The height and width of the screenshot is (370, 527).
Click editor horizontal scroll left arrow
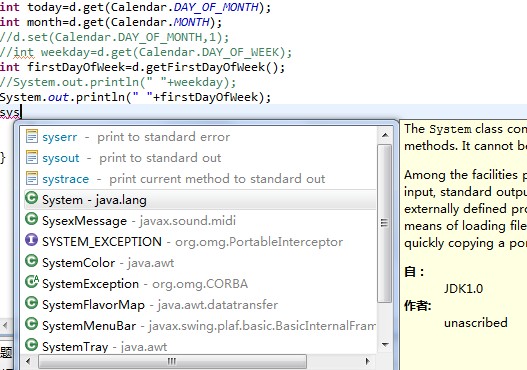[x=5, y=325]
